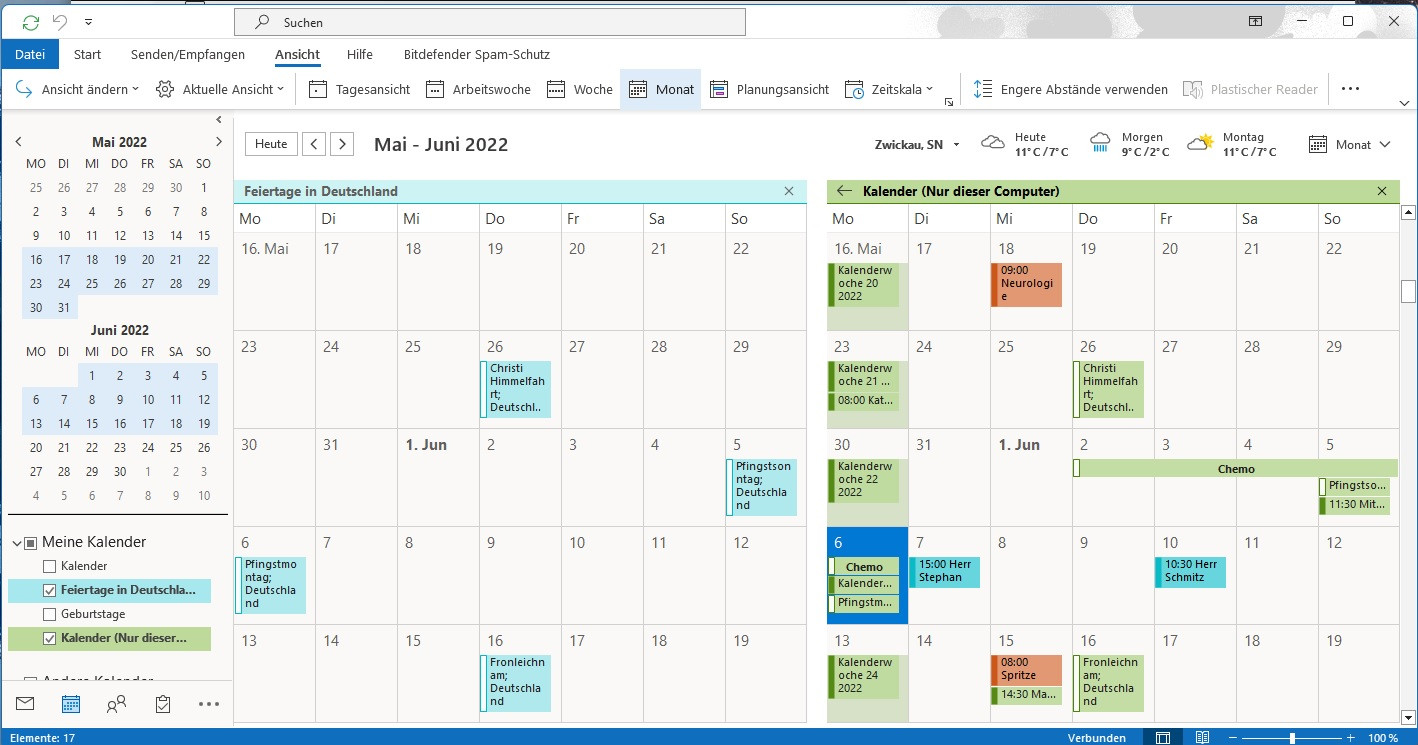The height and width of the screenshot is (745, 1418).
Task: Uncheck Kalender (Nur dieser...) calendar
Action: 50,638
